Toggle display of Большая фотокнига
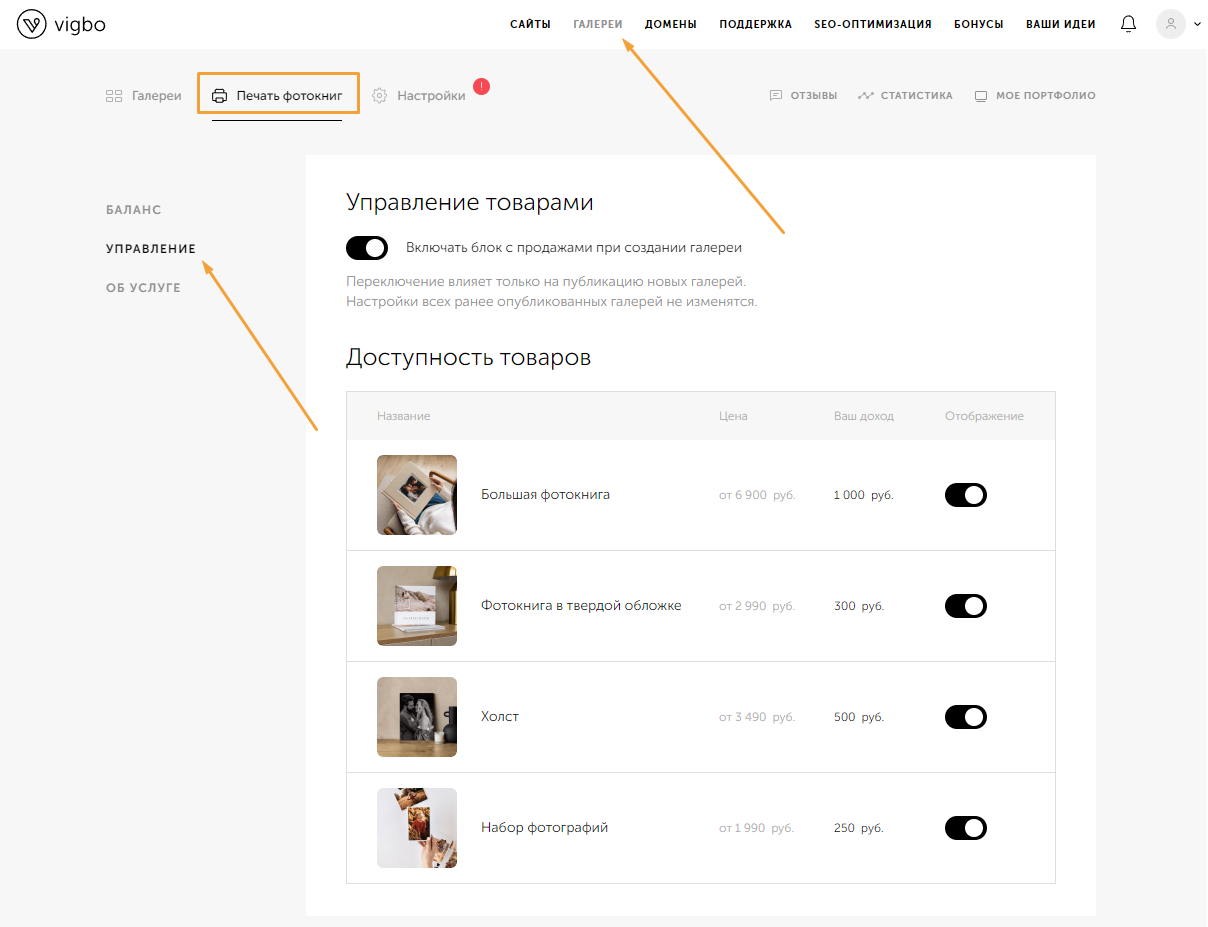This screenshot has height=927, width=1208. [x=965, y=495]
